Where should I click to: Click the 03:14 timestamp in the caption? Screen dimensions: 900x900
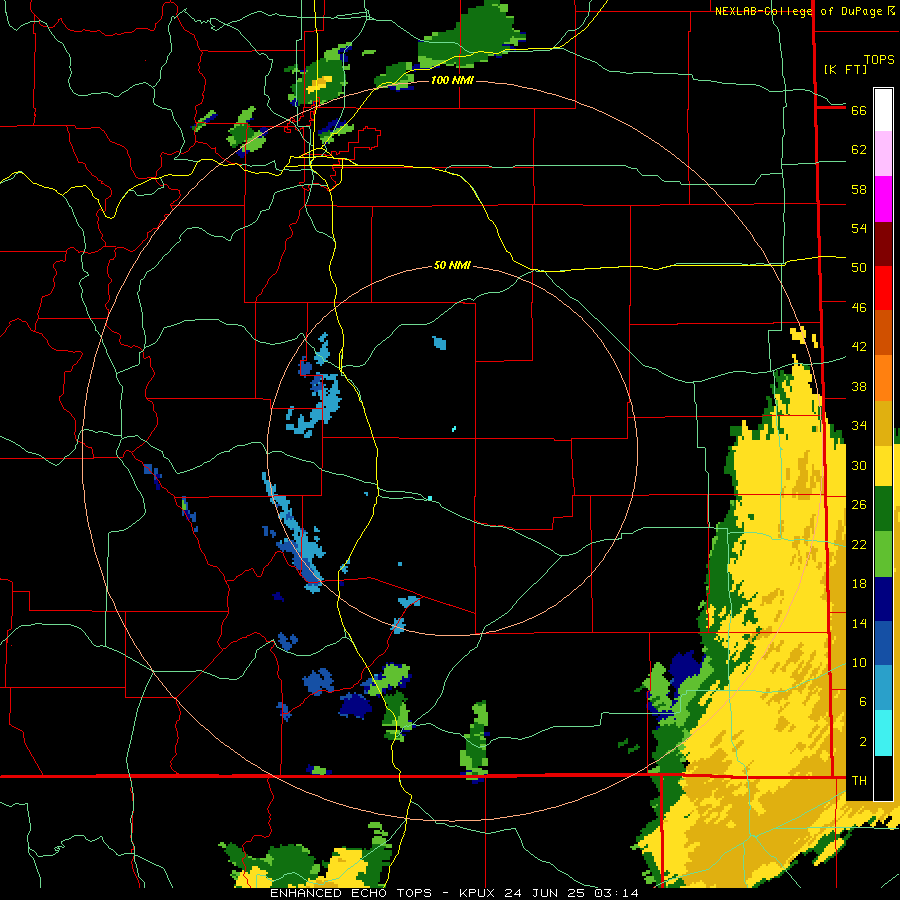point(615,893)
